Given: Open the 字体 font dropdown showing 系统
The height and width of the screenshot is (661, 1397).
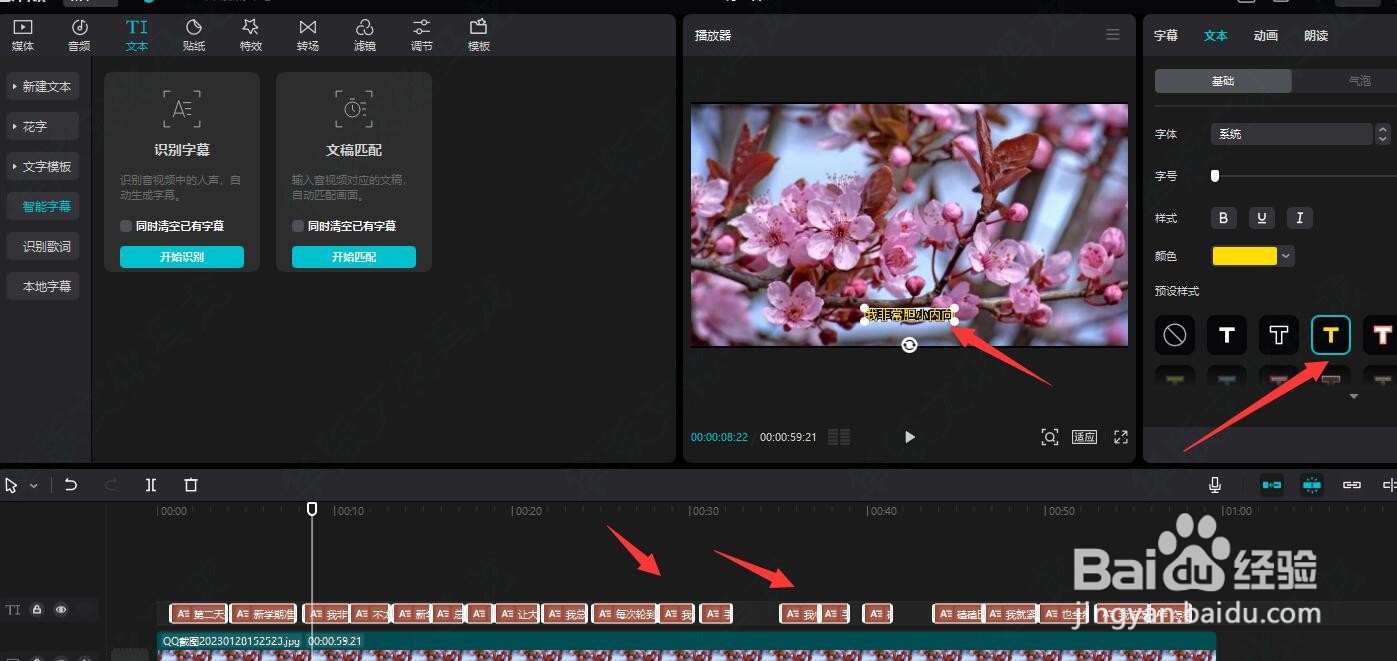Looking at the screenshot, I should coord(1291,133).
